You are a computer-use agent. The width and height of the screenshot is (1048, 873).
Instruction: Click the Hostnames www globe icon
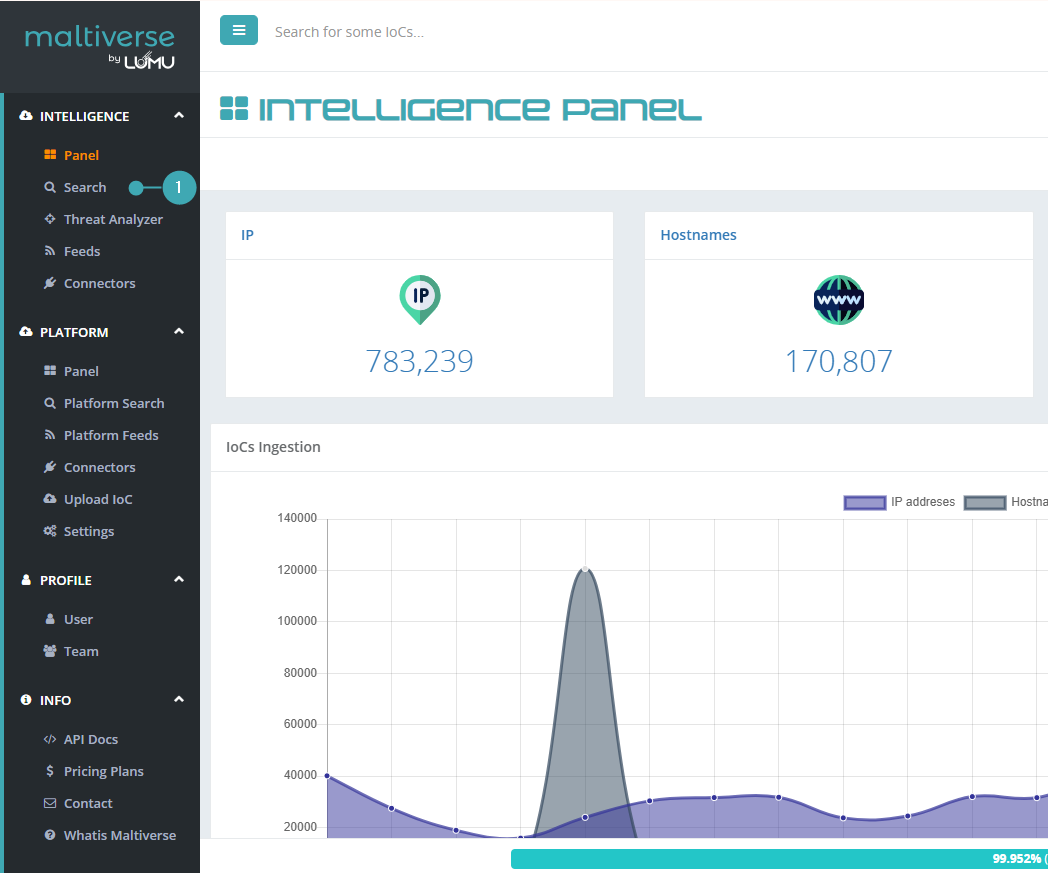(x=838, y=299)
